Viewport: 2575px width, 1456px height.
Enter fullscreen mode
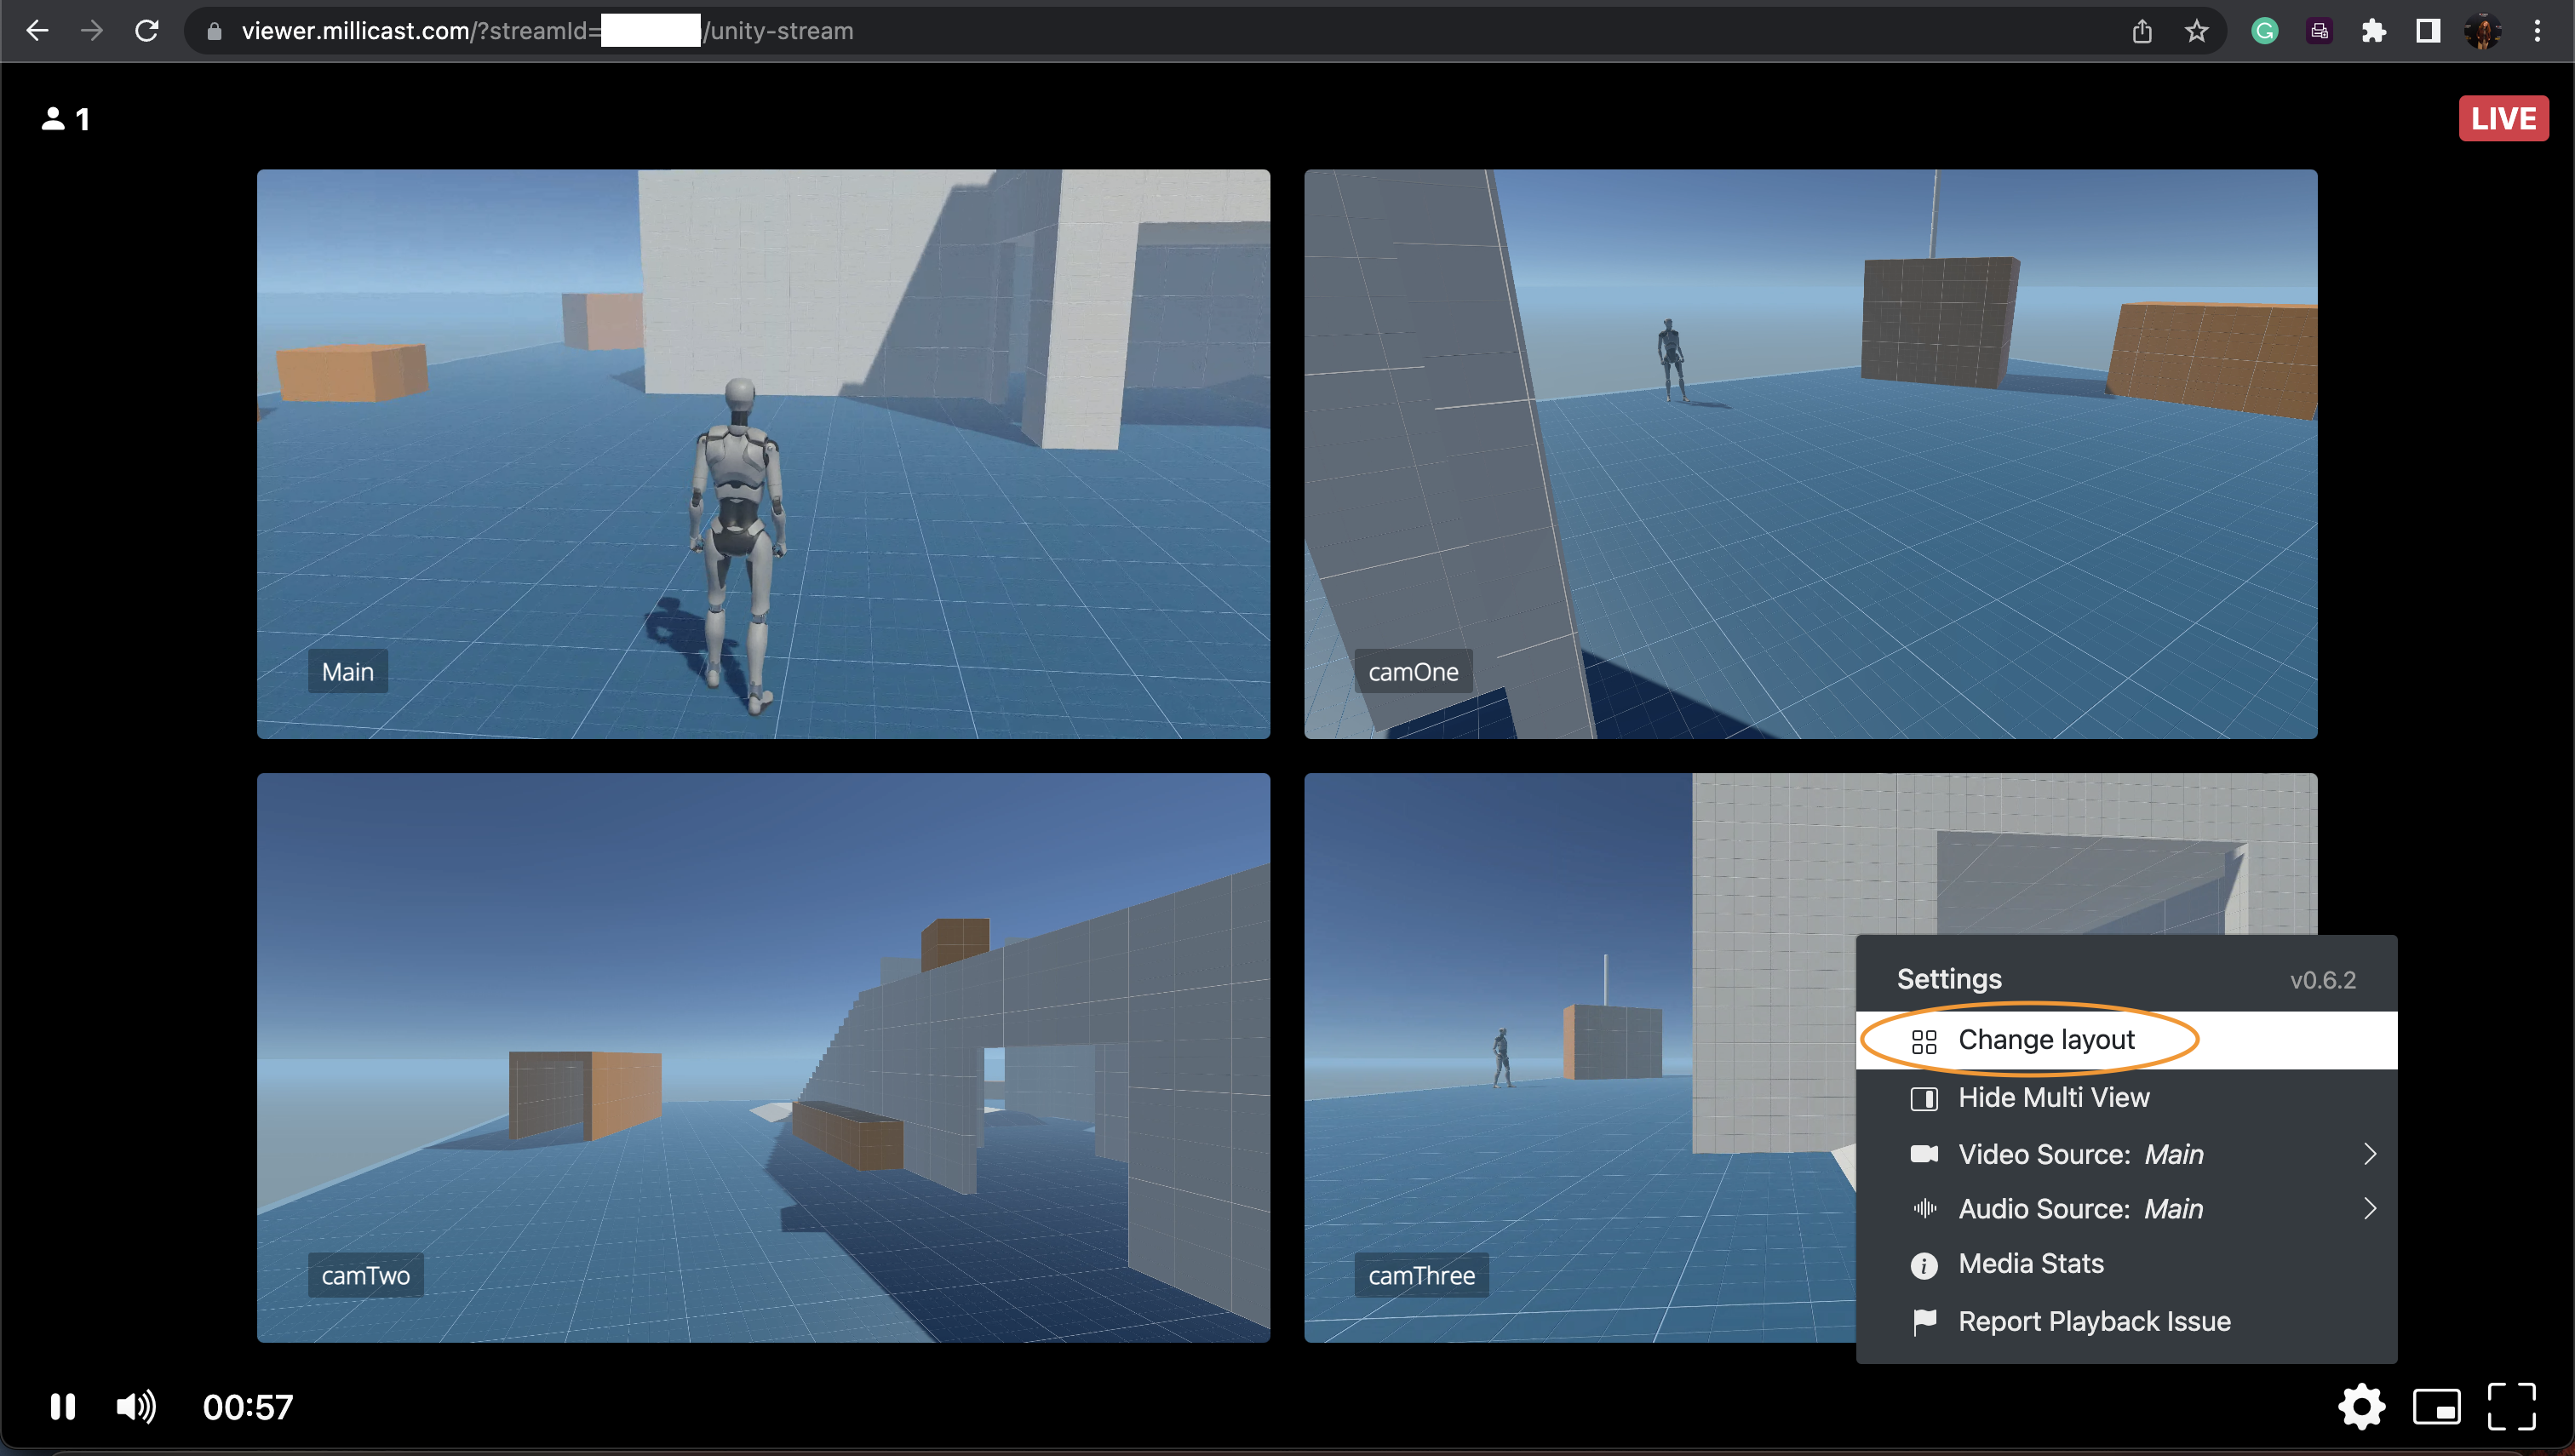pyautogui.click(x=2511, y=1407)
